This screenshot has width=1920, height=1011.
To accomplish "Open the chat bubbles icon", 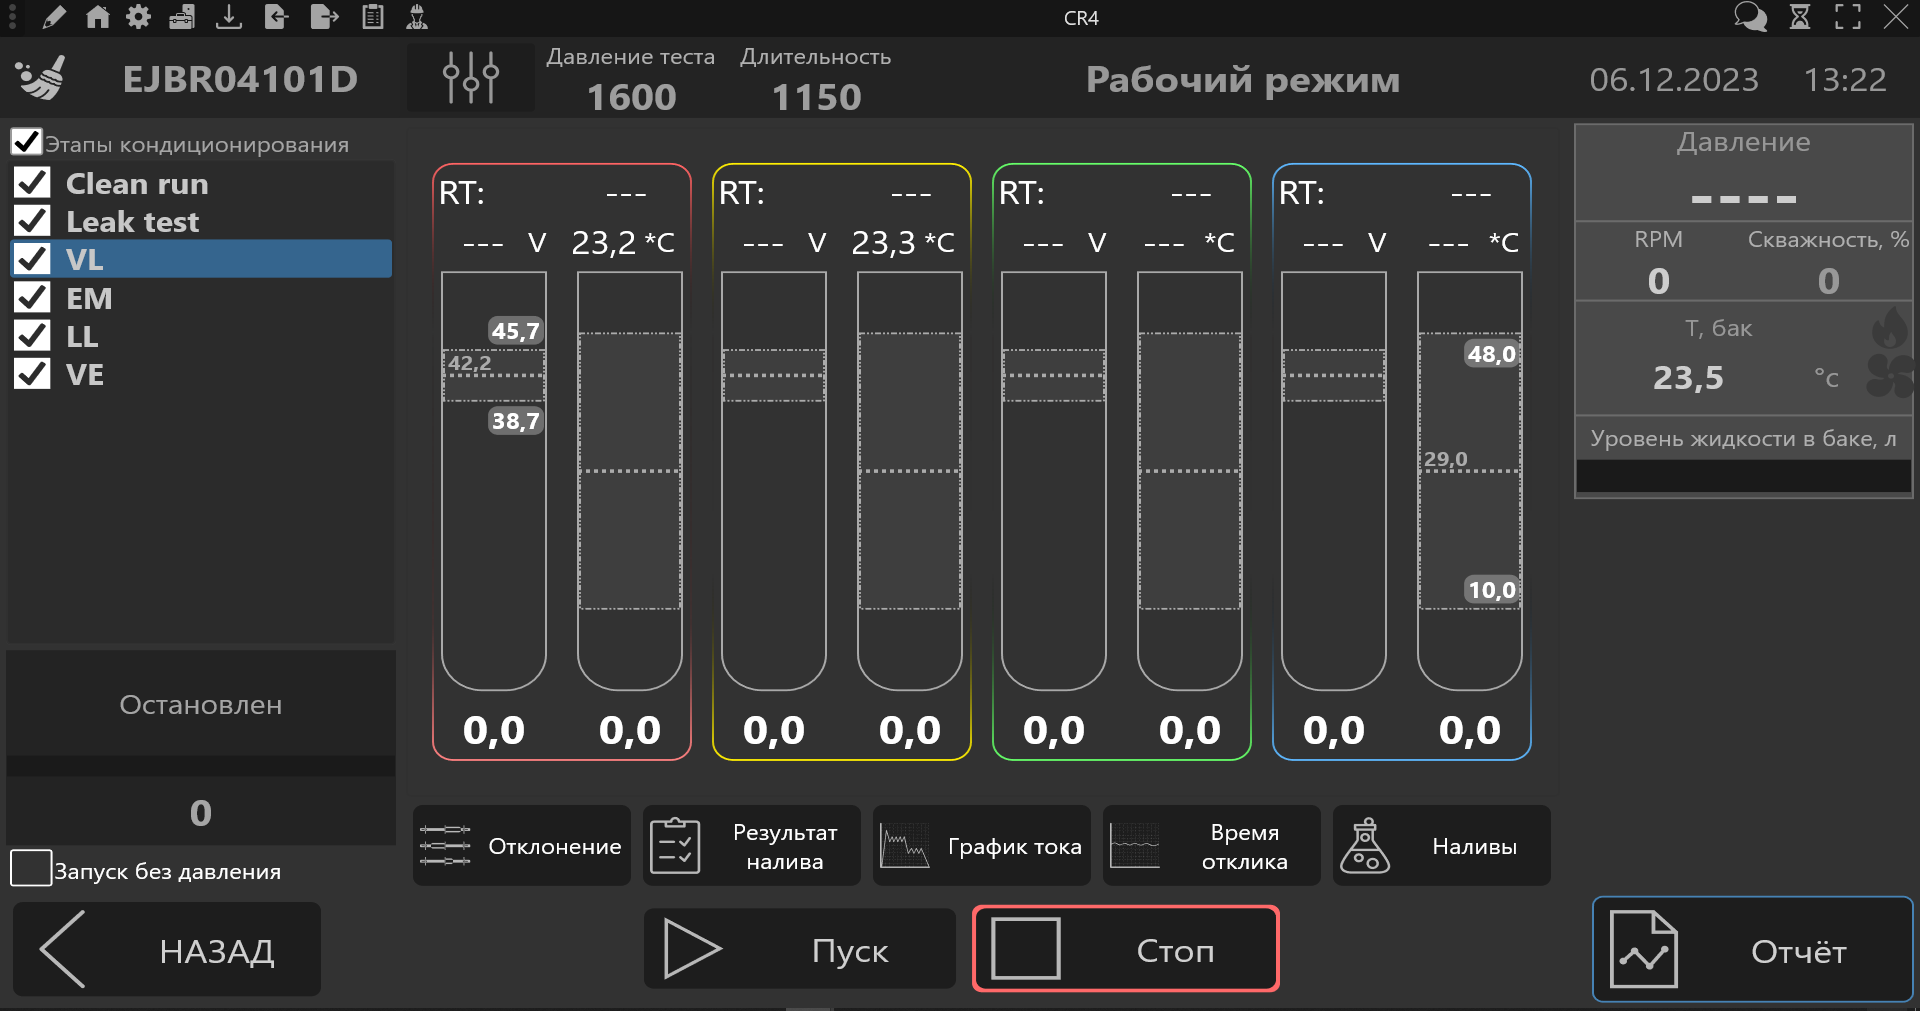I will pos(1750,17).
